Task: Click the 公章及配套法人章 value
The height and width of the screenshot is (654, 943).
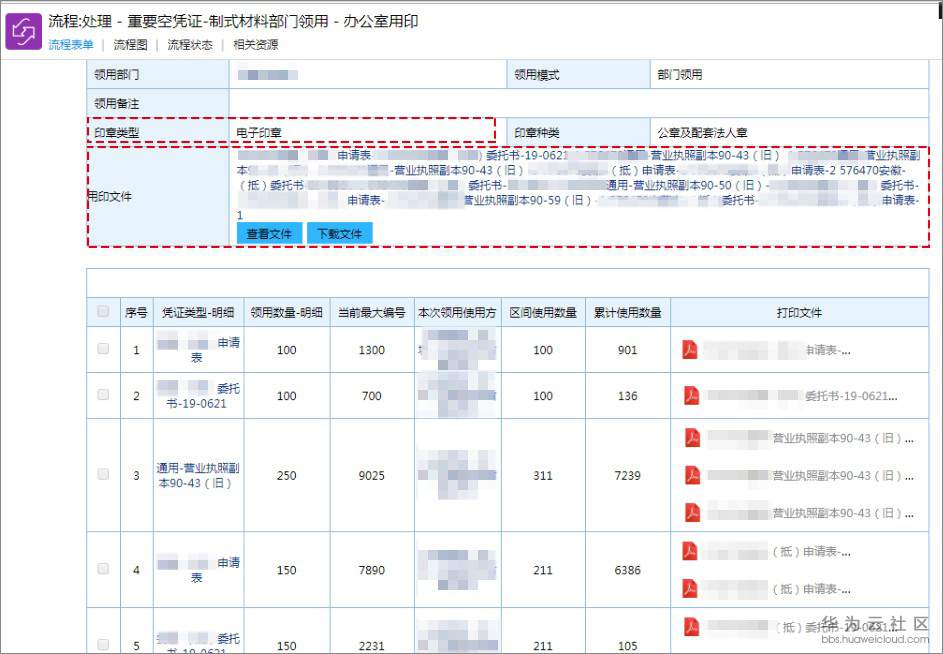Action: coord(702,132)
